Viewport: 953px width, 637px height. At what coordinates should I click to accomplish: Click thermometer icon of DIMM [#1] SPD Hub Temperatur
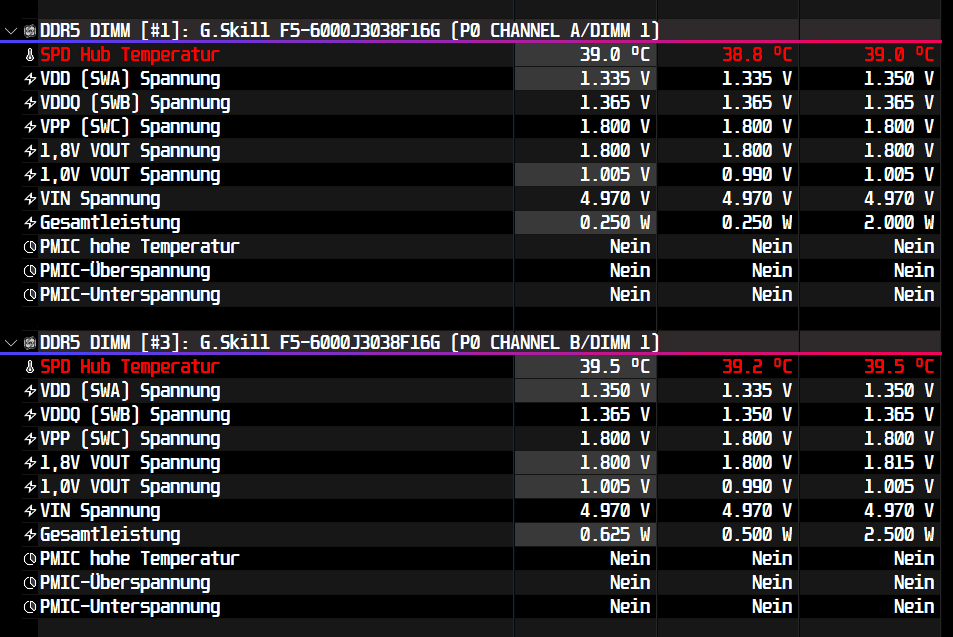pos(30,55)
